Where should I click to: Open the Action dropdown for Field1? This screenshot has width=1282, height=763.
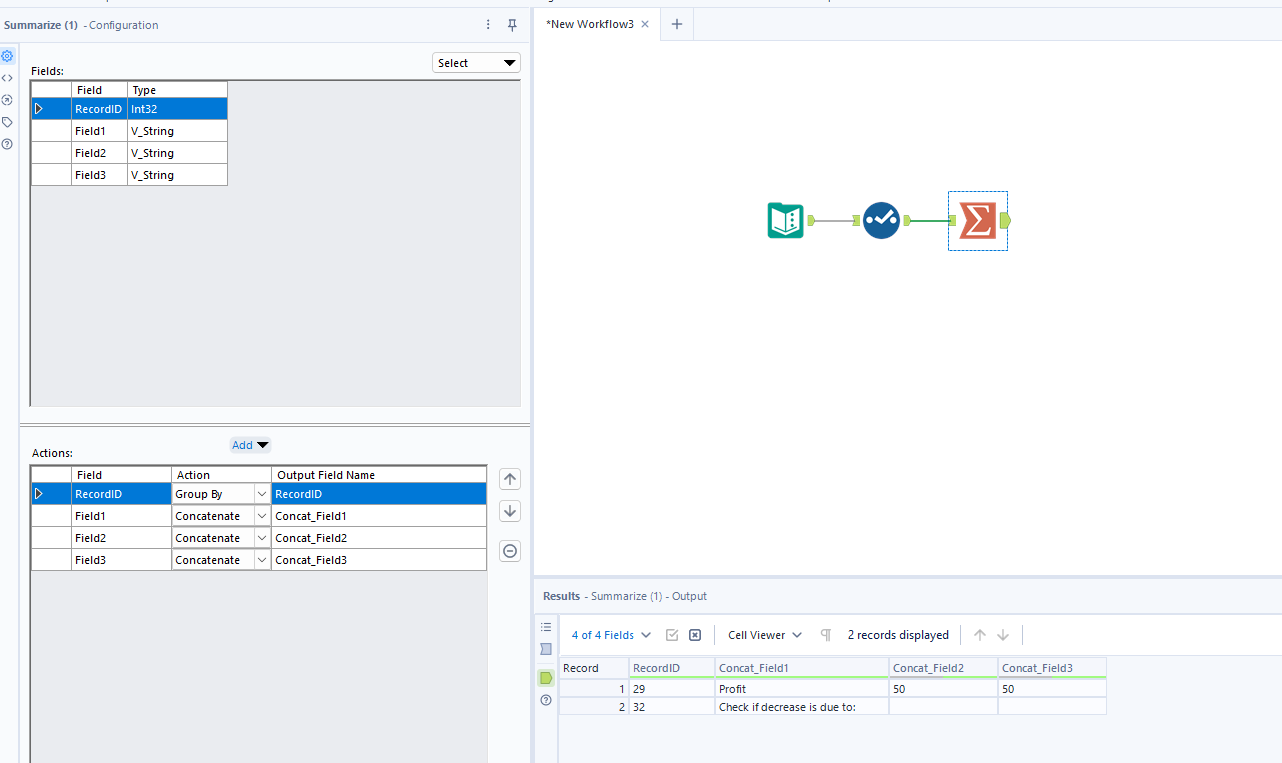[x=260, y=515]
